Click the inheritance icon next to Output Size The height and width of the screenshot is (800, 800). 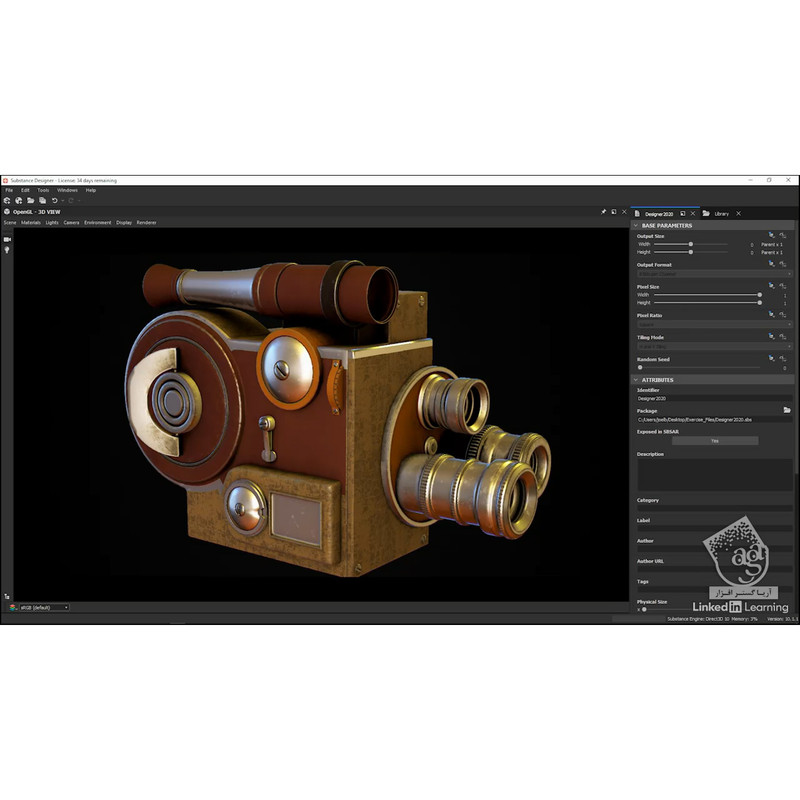[773, 235]
